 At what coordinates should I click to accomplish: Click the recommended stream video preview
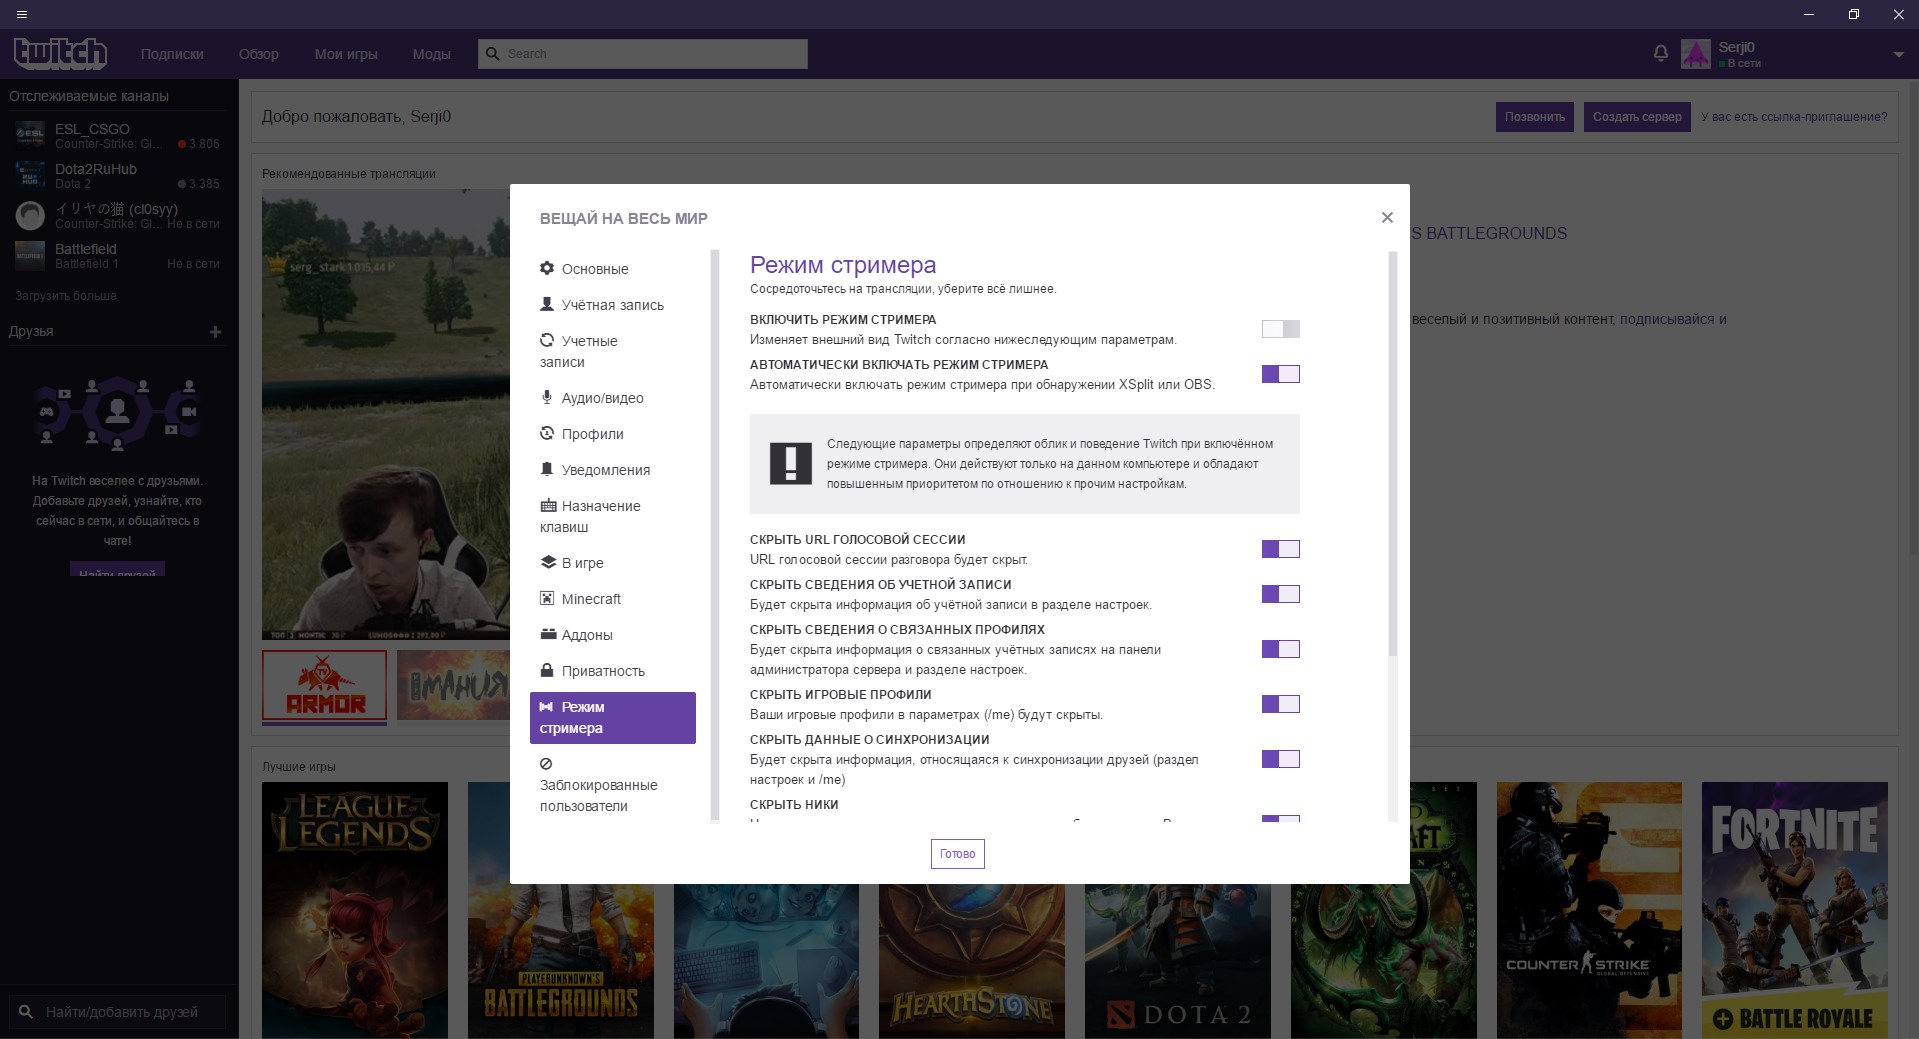(x=386, y=415)
